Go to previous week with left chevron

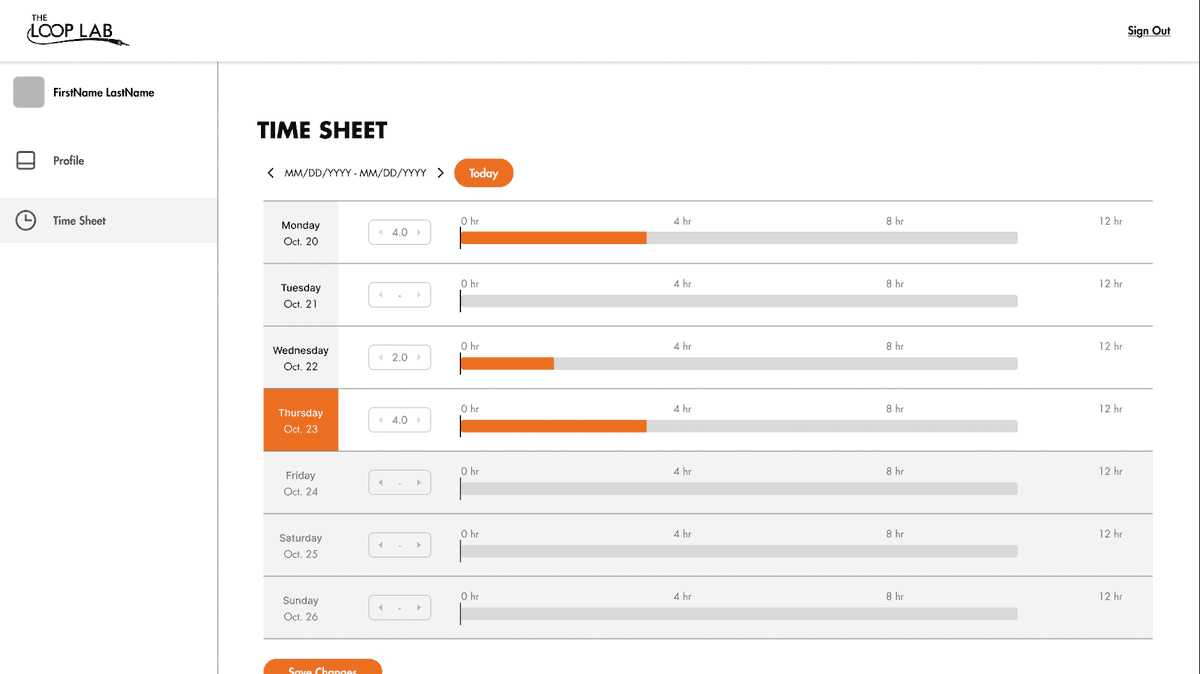270,173
